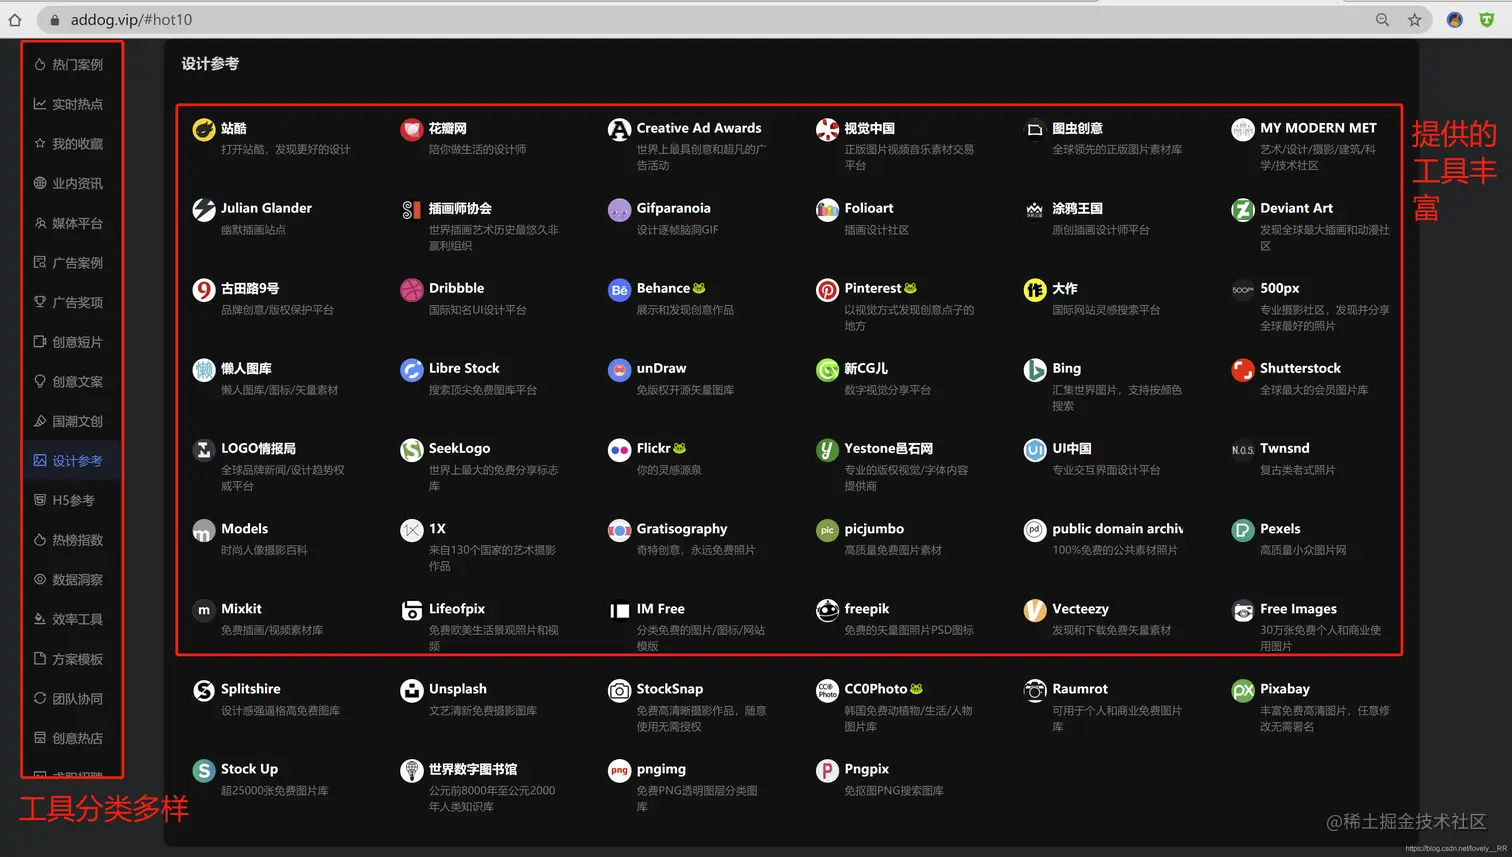Screen dimensions: 1512x857
Task: Click the Stock Up icon
Action: (x=204, y=770)
